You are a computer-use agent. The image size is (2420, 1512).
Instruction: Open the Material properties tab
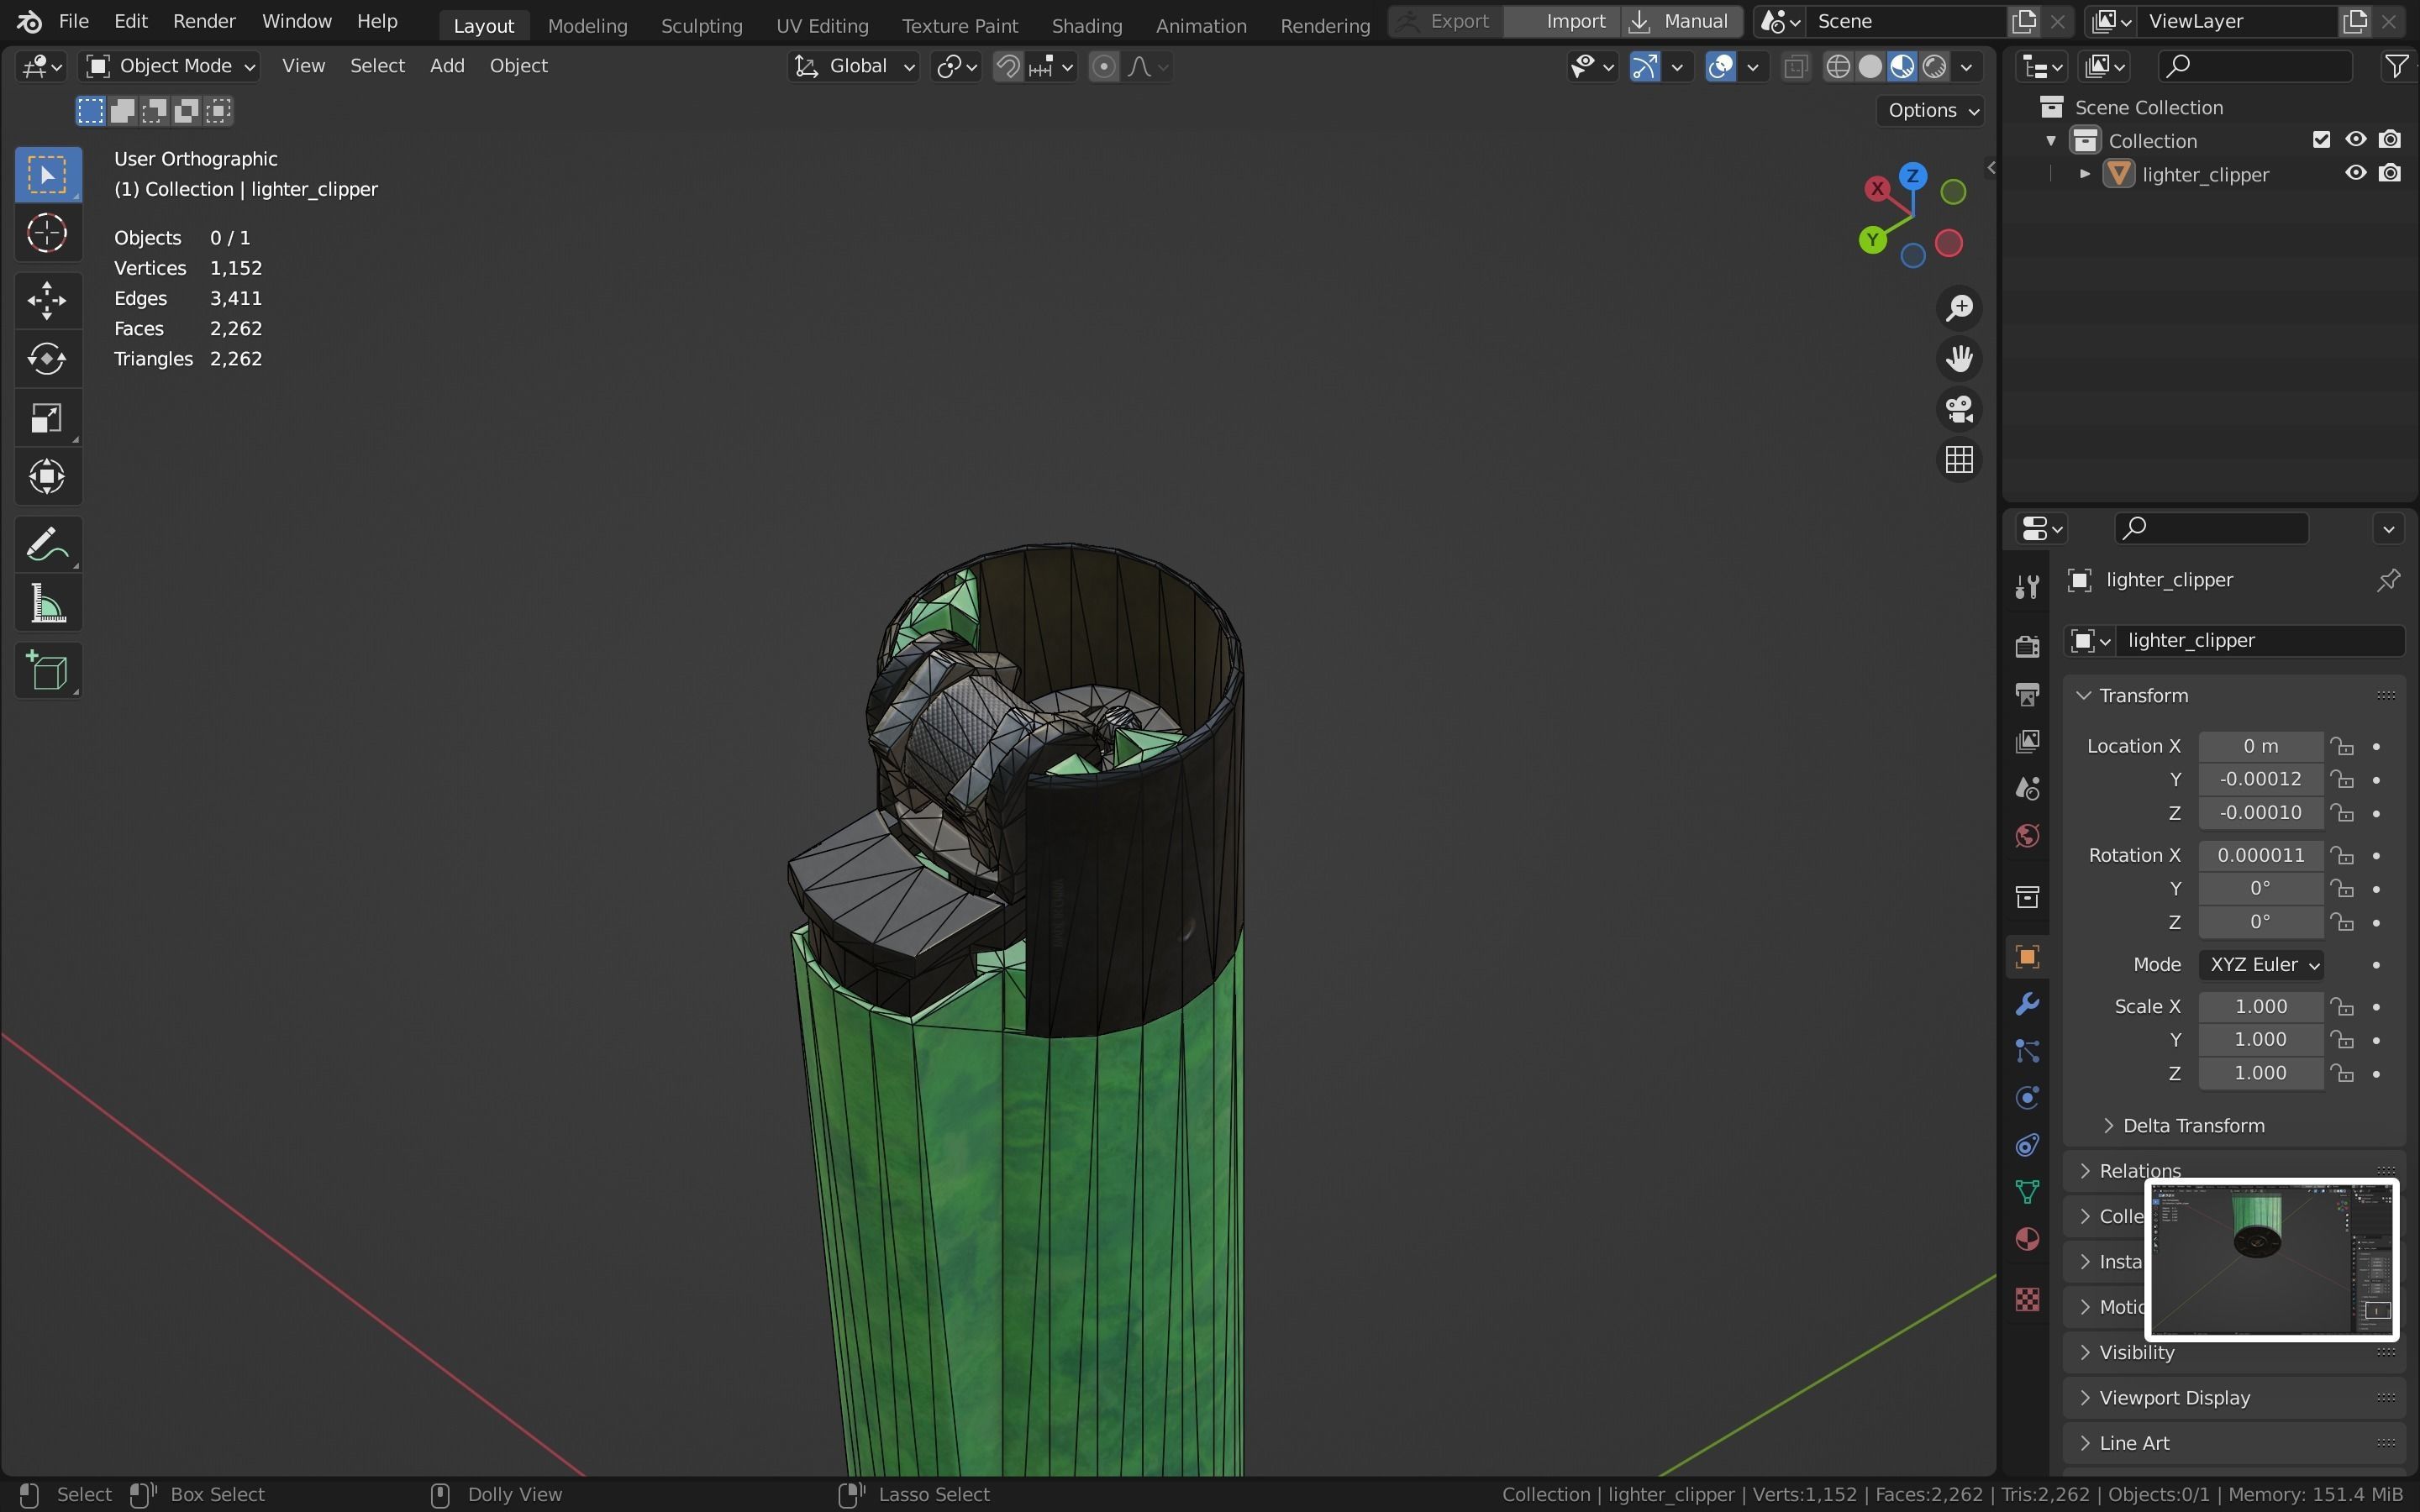pos(2027,1240)
